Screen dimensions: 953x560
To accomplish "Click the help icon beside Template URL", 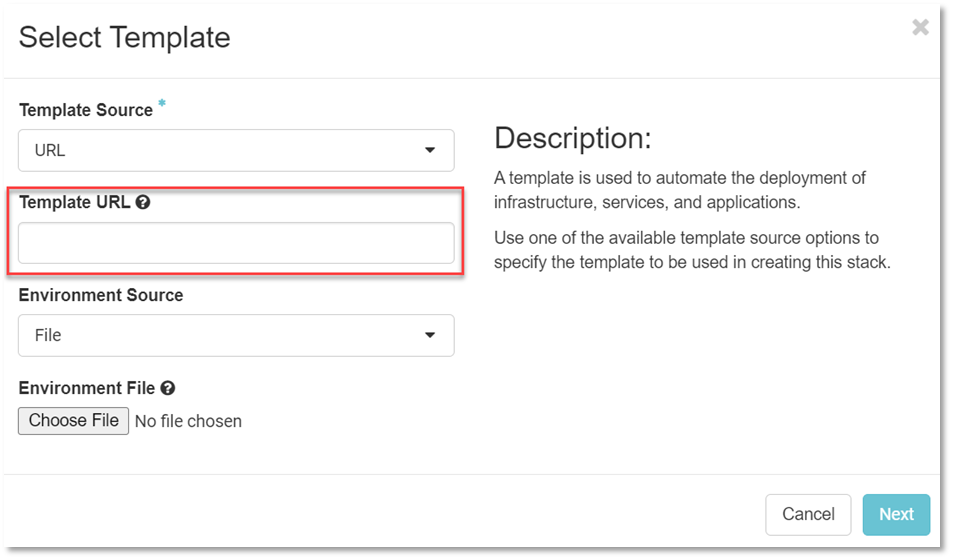I will click(143, 202).
